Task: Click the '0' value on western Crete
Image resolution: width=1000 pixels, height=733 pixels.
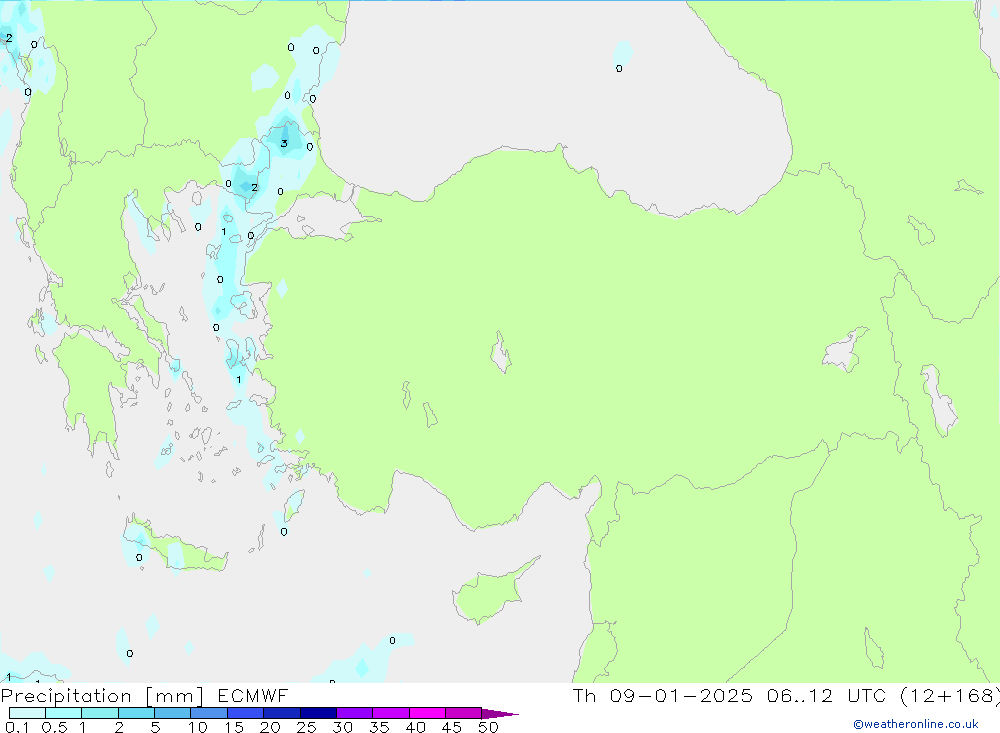Action: [x=139, y=557]
